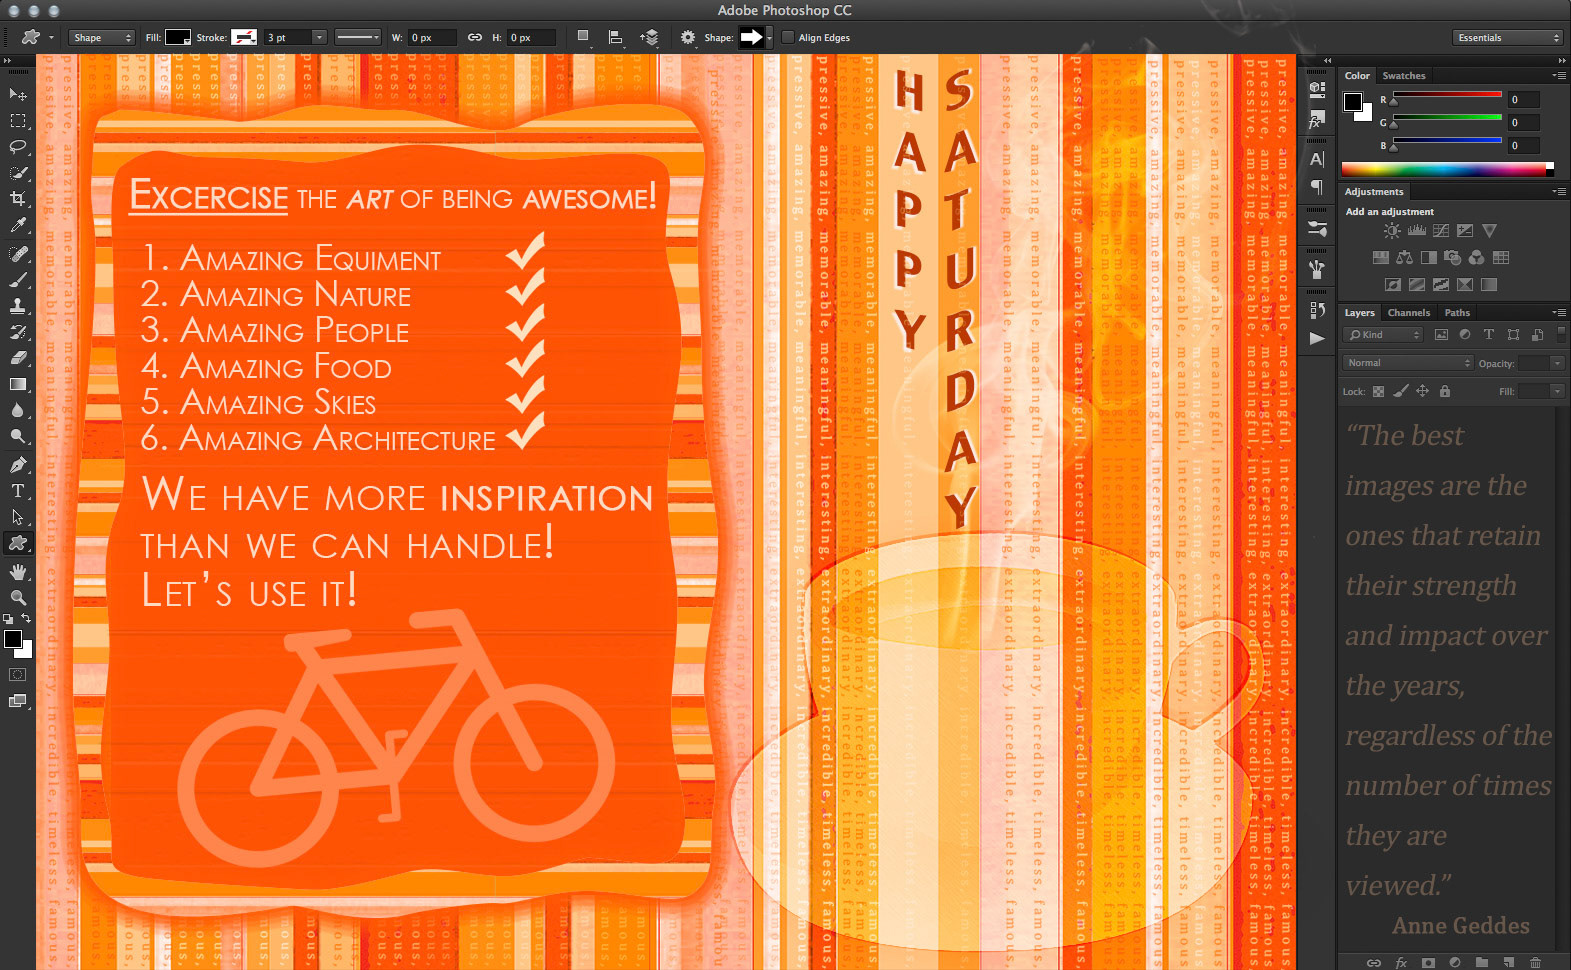
Task: Open the Opacity dropdown arrow
Action: coord(1558,363)
